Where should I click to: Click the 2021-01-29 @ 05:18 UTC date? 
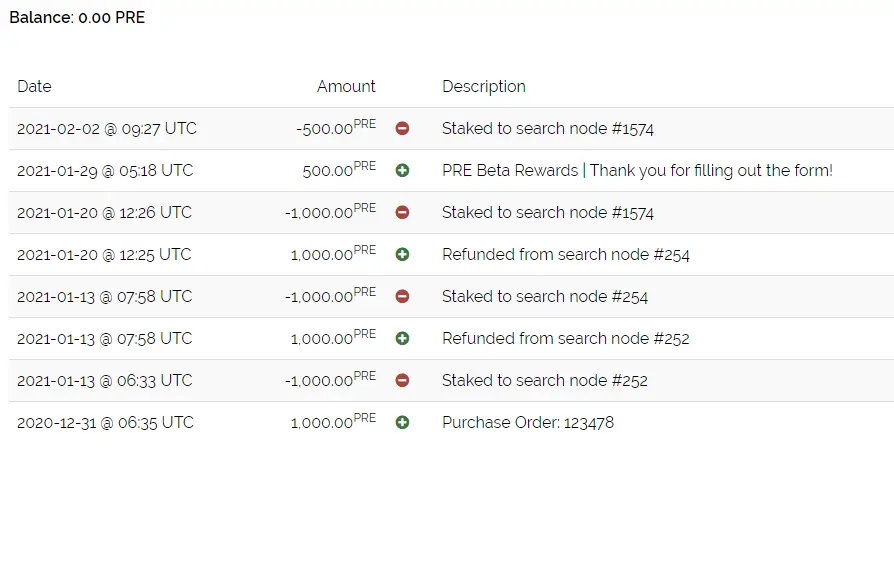click(105, 171)
